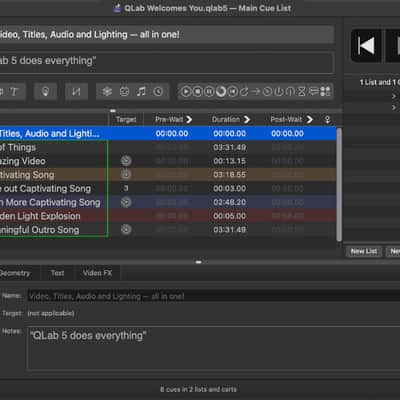The image size is (400, 400).
Task: Select the "...of Things" cue row
Action: point(168,147)
